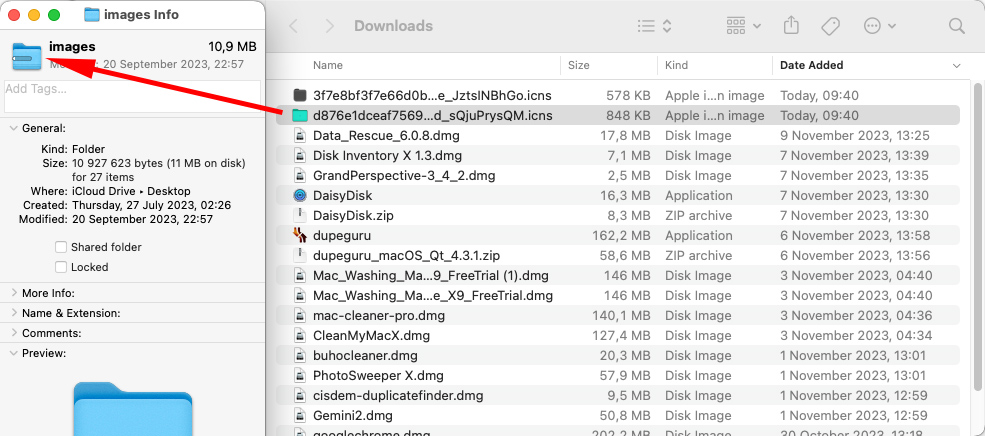Enable the Shared folder checkbox

tap(61, 247)
